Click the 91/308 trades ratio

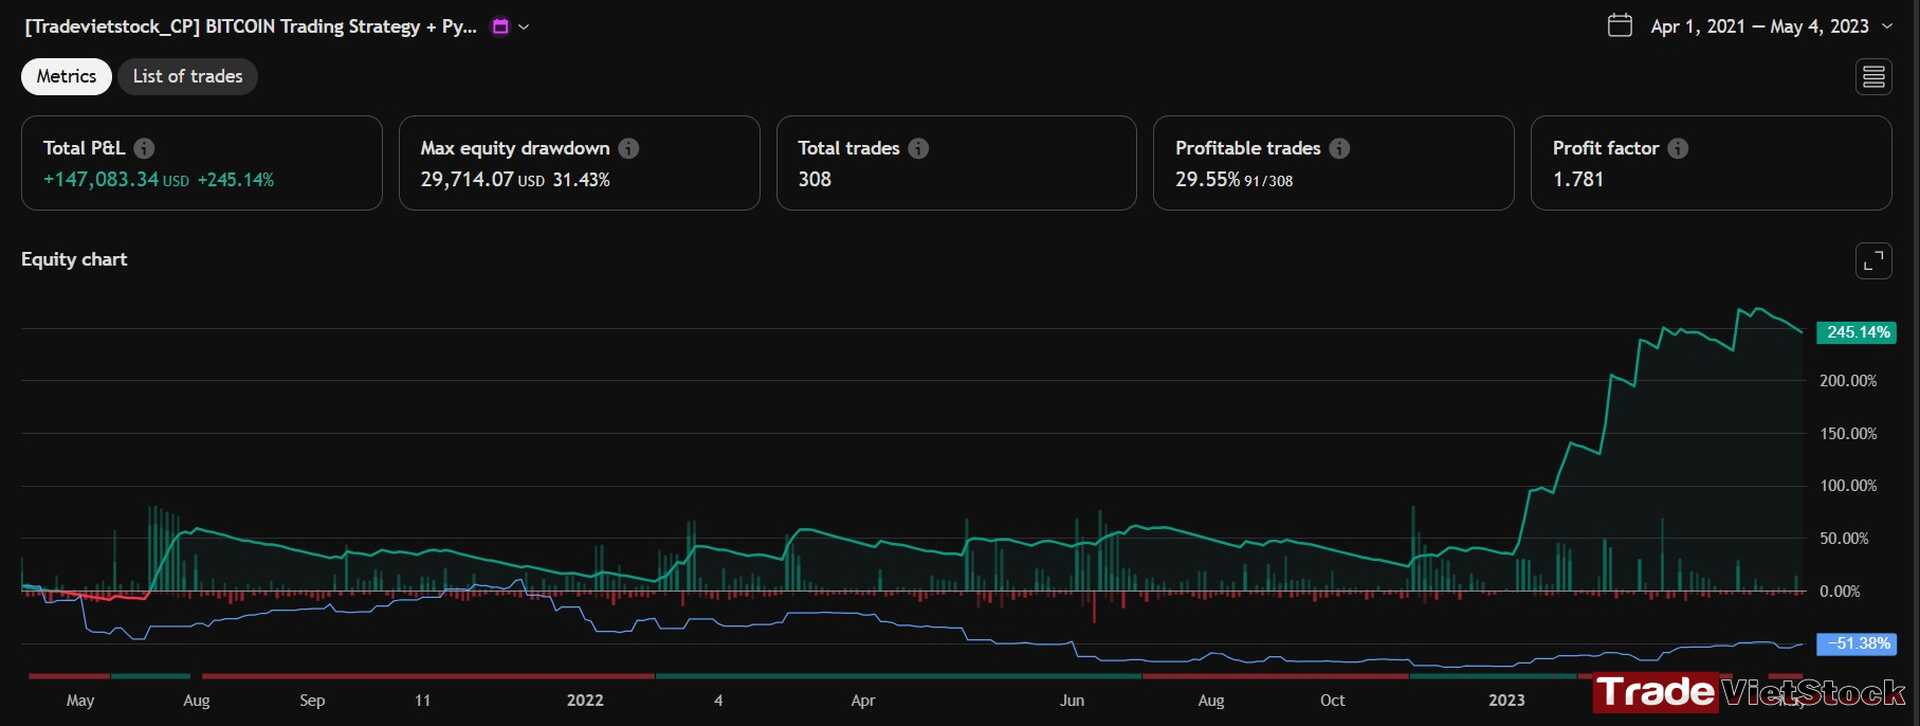[x=1269, y=181]
